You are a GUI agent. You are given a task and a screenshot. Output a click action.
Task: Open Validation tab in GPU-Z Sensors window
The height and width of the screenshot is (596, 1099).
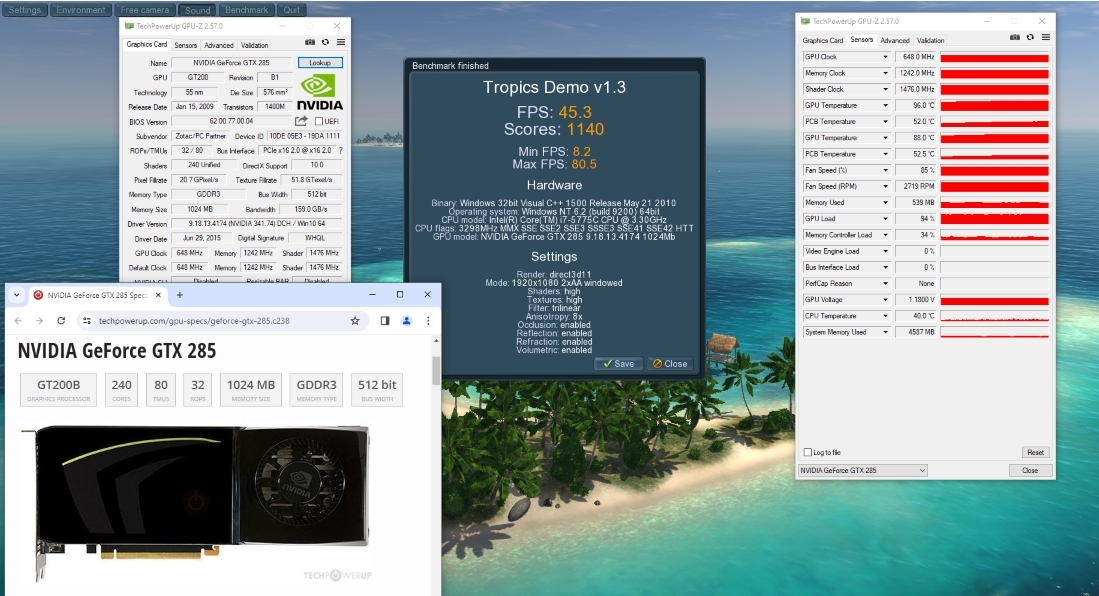[x=931, y=40]
